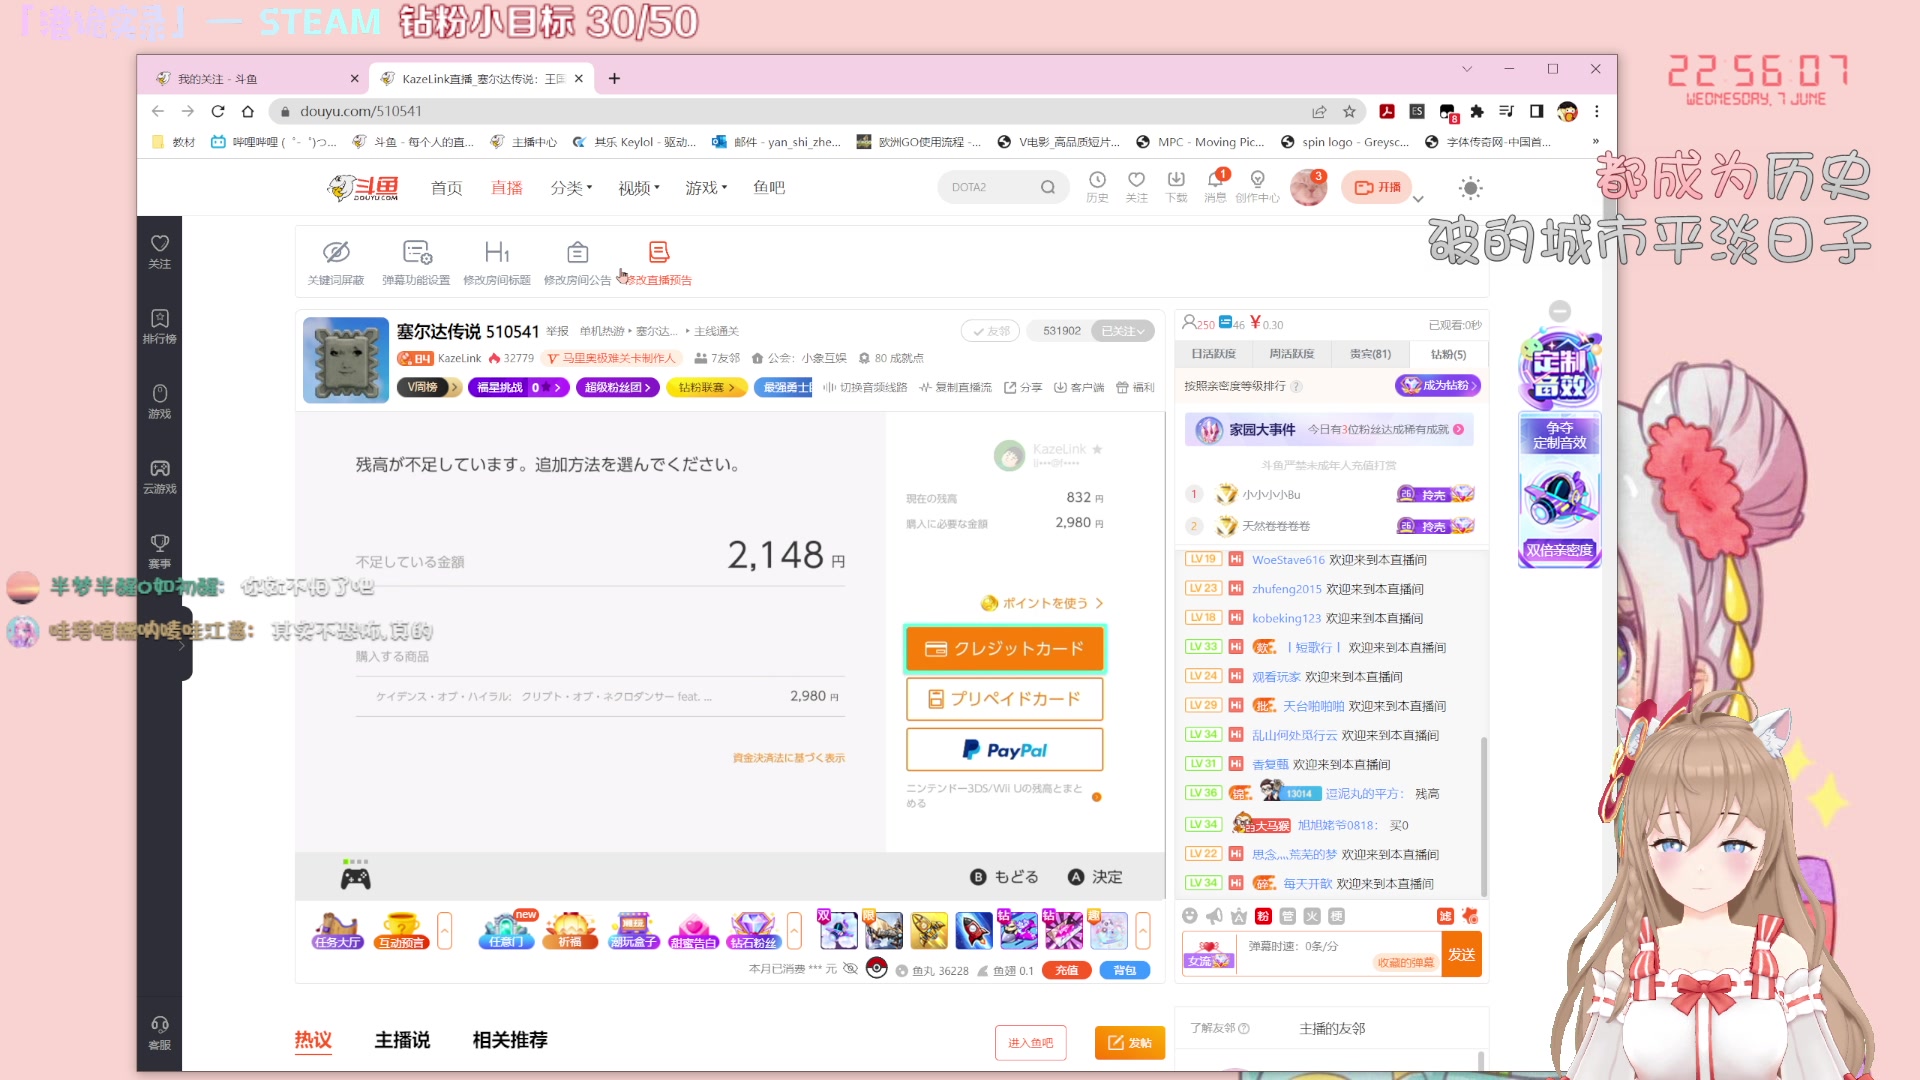Click 祈福 blessing icon
This screenshot has width=1920, height=1080.
pos(570,931)
